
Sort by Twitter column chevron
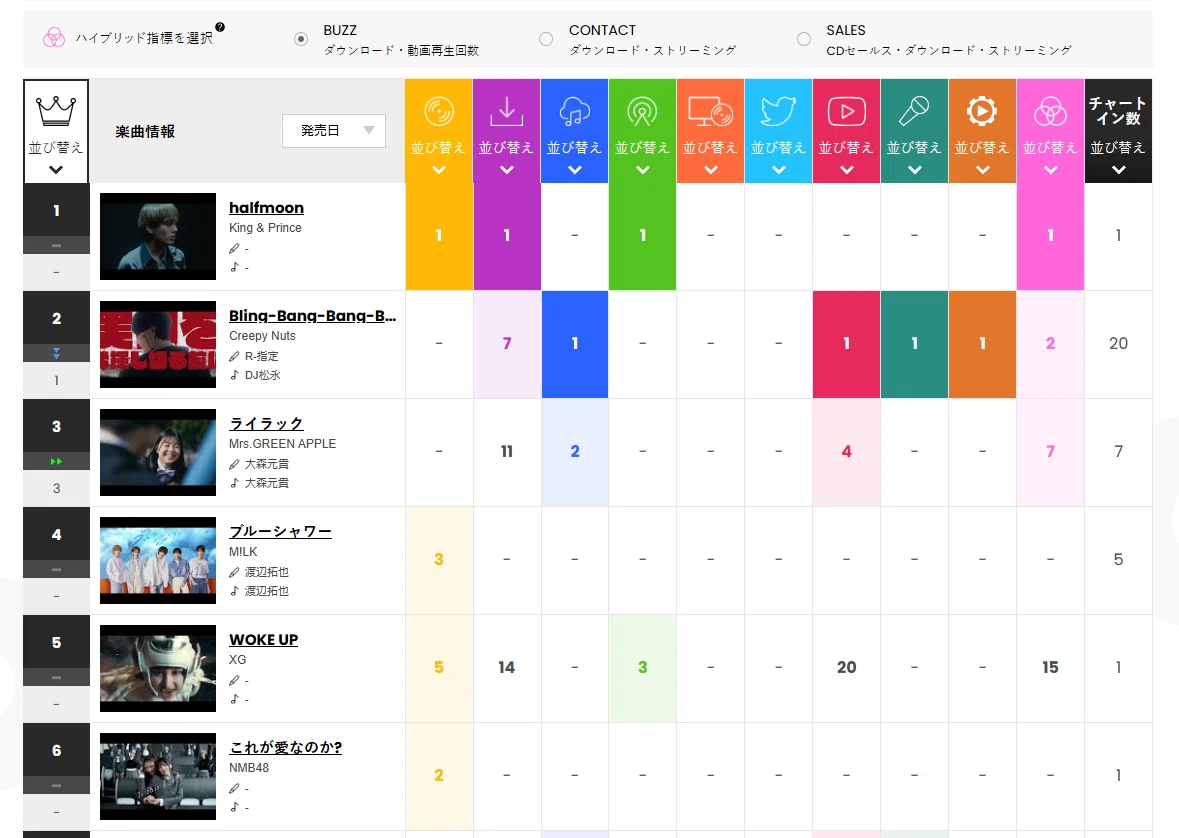778,170
